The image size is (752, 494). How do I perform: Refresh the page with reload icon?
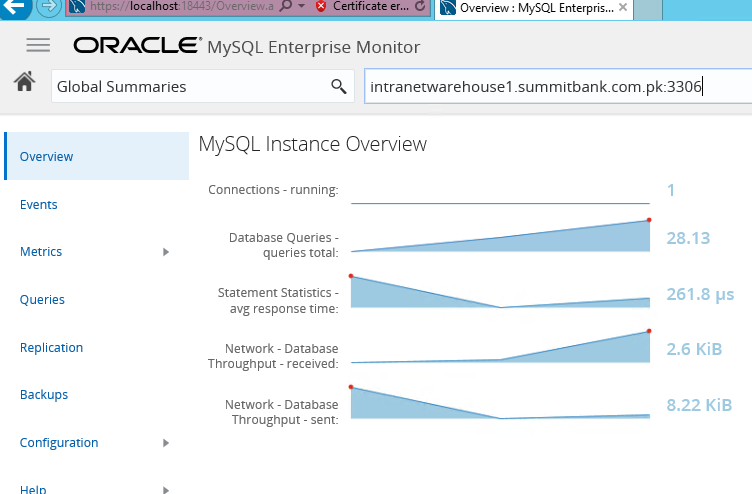coord(420,6)
